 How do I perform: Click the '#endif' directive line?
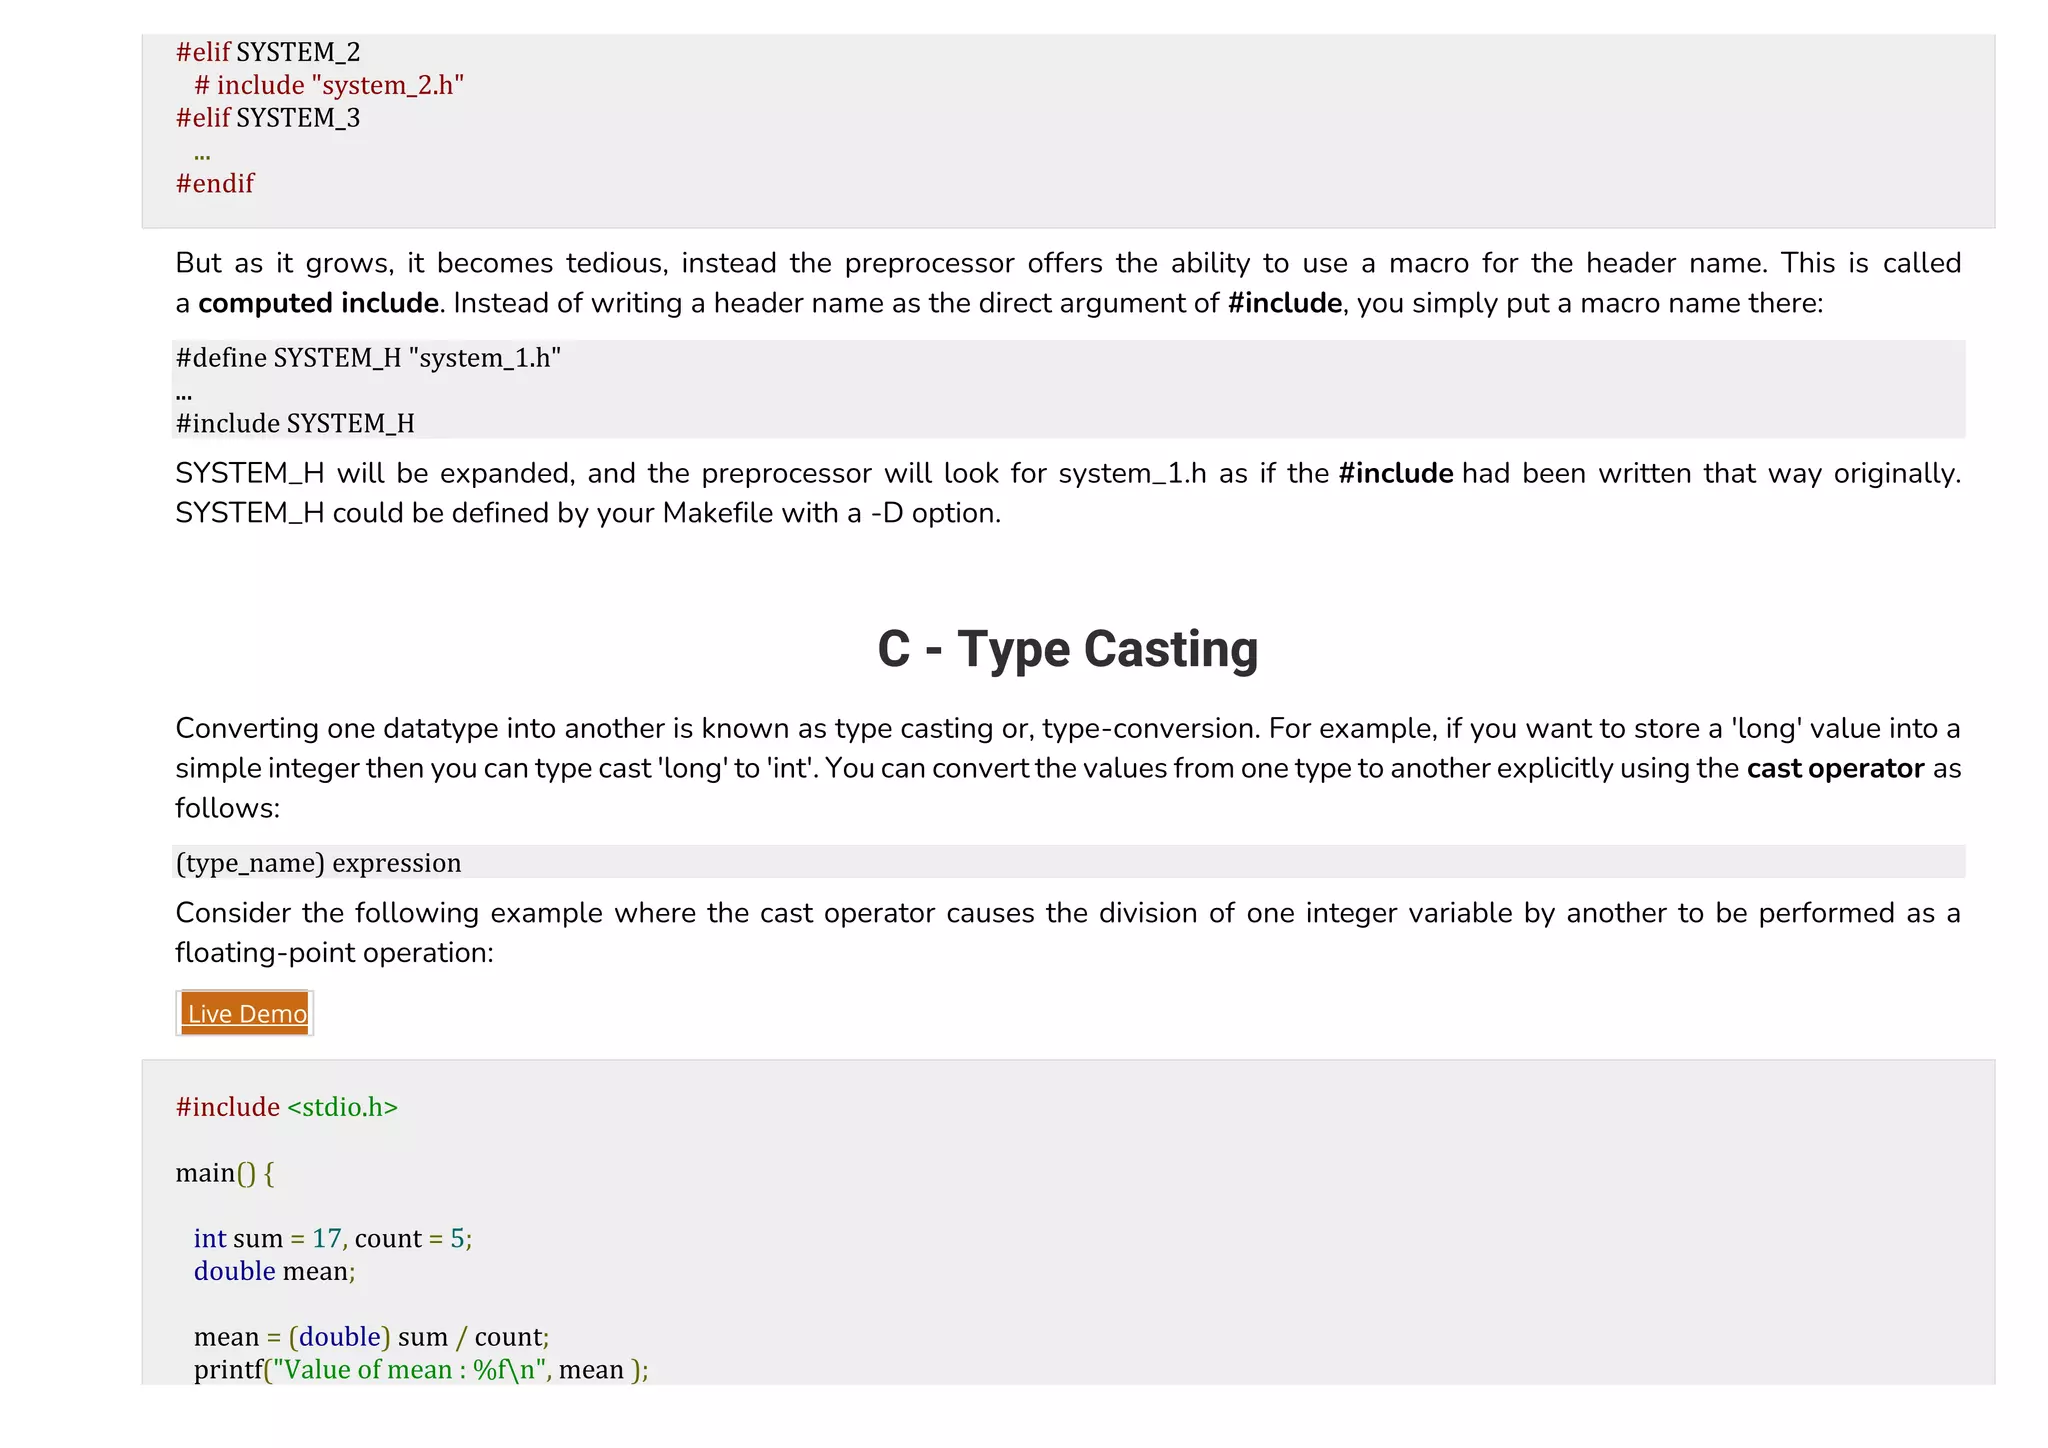(x=215, y=184)
